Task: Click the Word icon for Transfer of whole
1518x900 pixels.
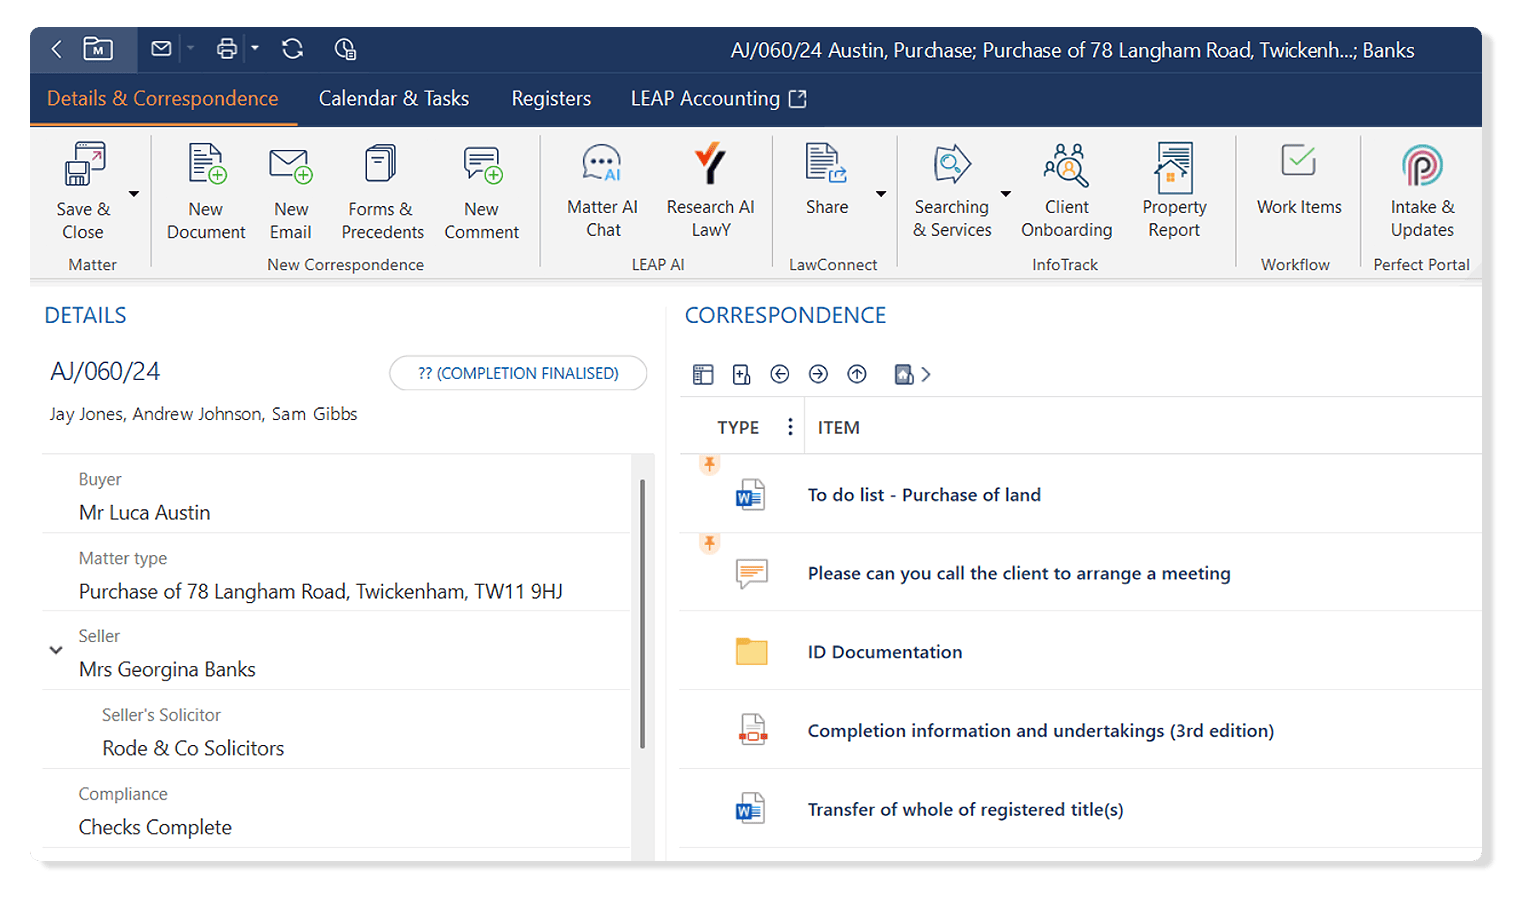Action: pyautogui.click(x=751, y=808)
